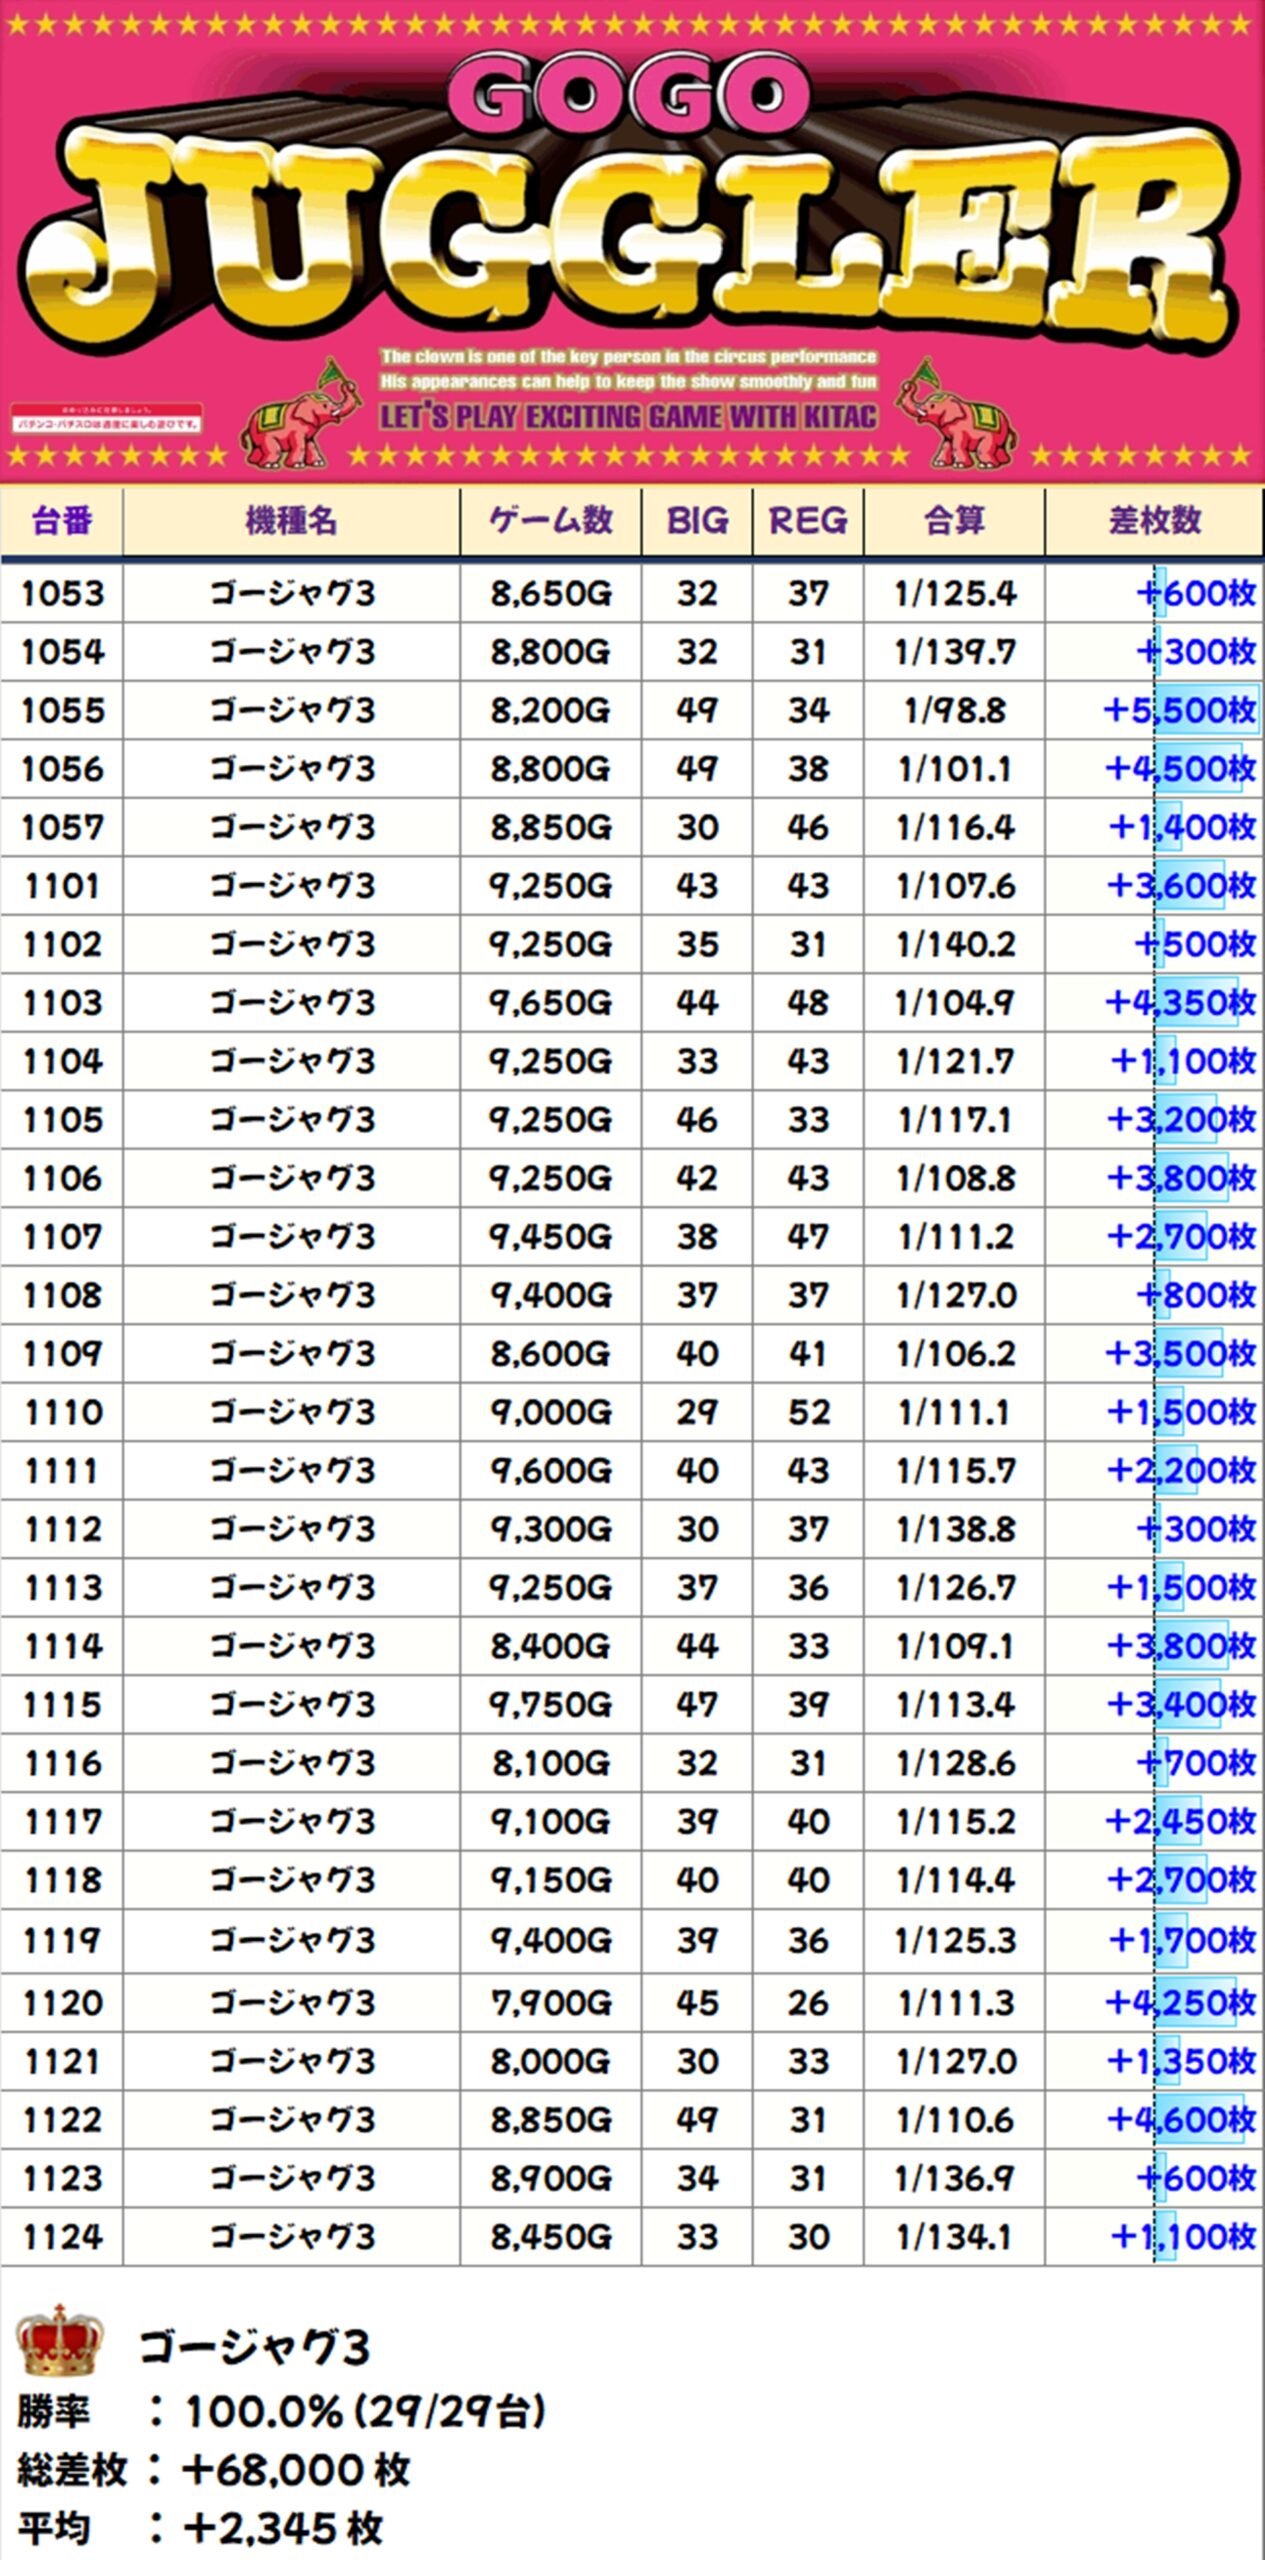Select machine number 1120
1265x2560 pixels.
click(63, 2003)
